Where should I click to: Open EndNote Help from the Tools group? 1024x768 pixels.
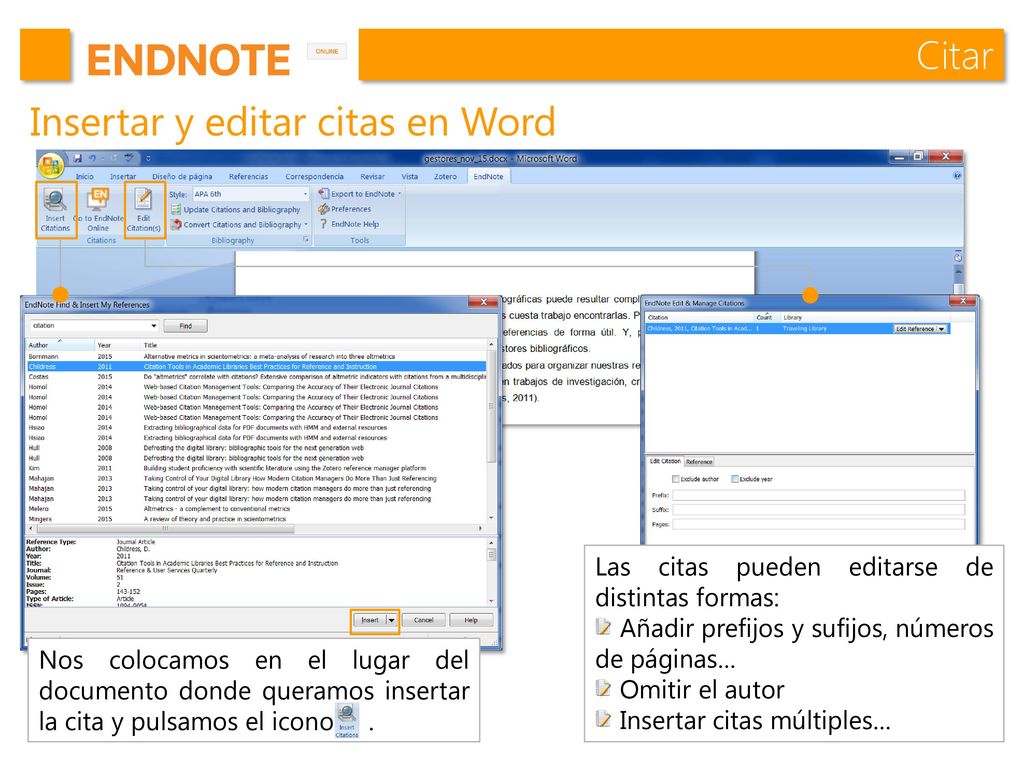click(349, 224)
